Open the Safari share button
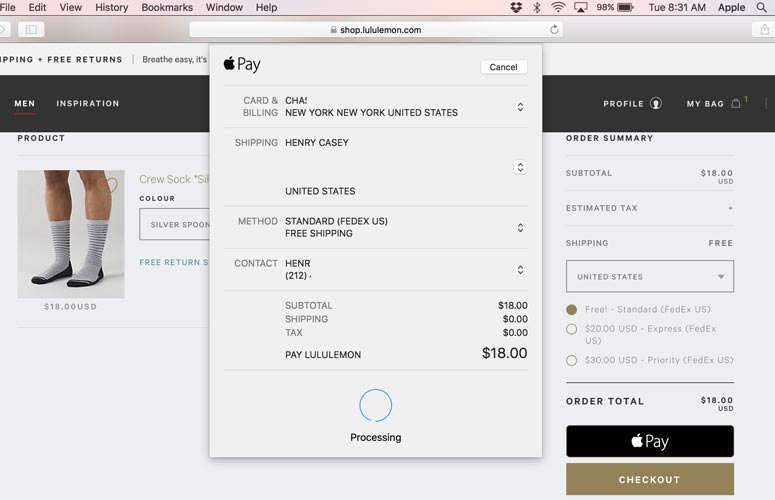 point(765,30)
